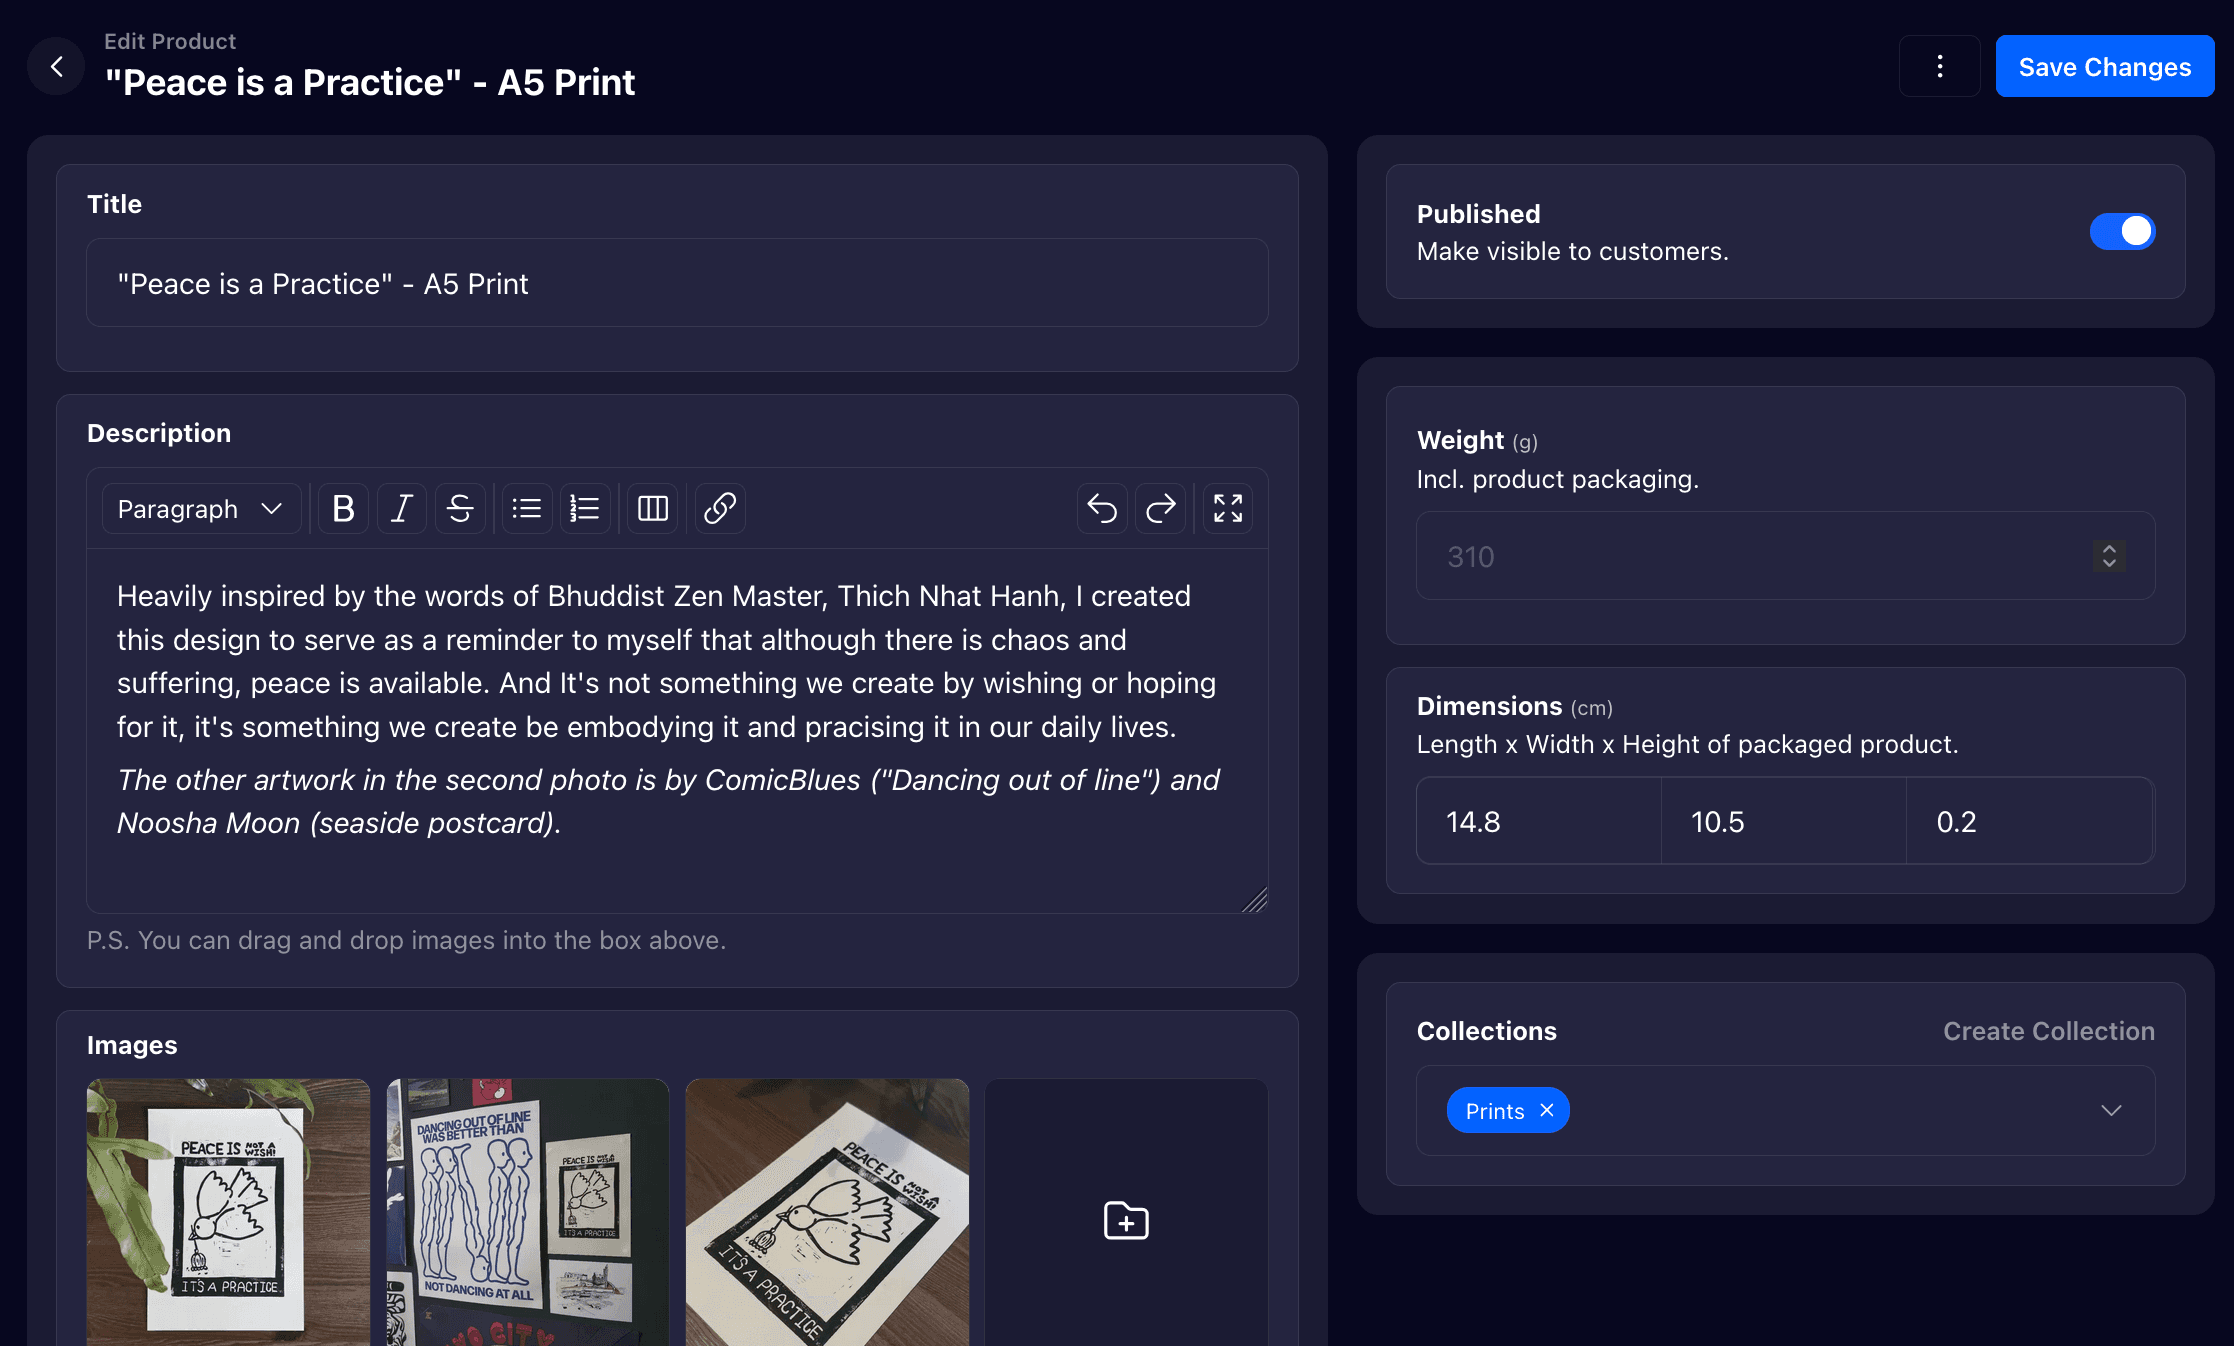Screen dimensions: 2234x1346
Task: Remove the Prints collection tag
Action: click(1547, 1111)
